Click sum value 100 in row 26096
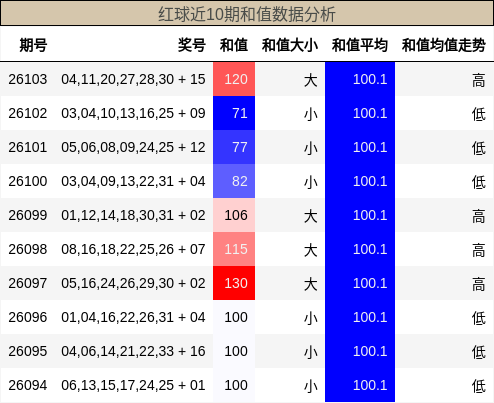 [x=236, y=317]
